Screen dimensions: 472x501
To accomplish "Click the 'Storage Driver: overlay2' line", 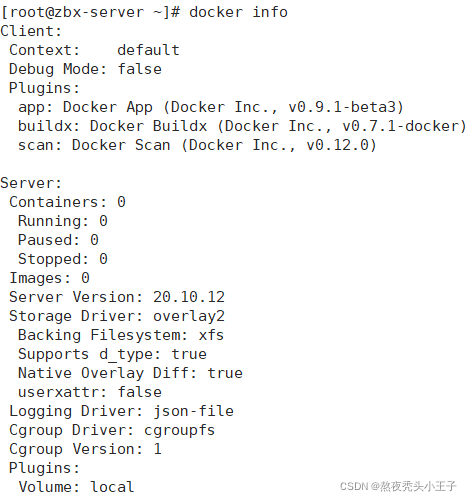I will (117, 316).
